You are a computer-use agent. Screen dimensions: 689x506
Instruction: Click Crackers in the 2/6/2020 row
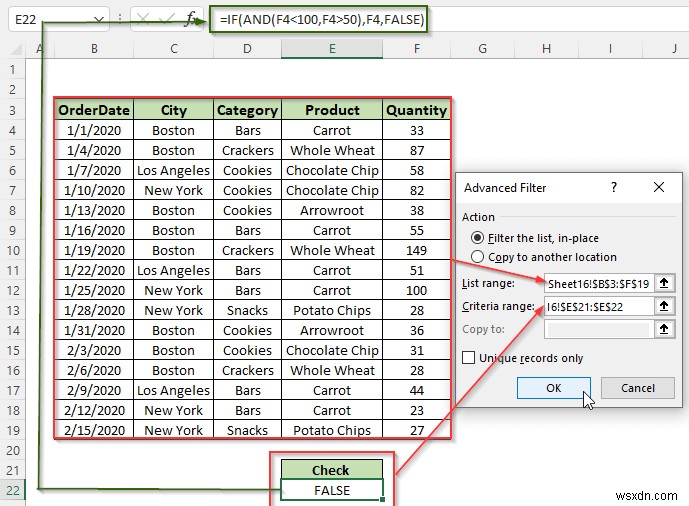coord(247,370)
